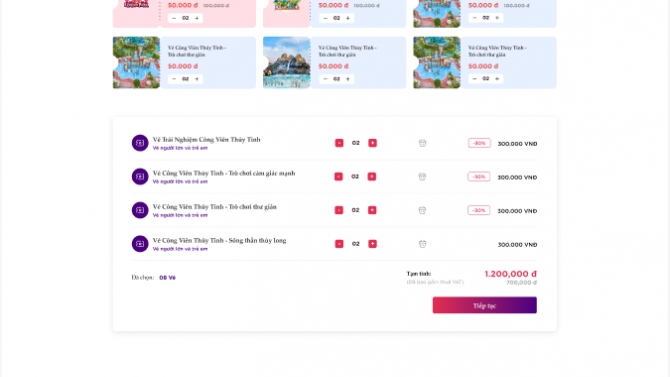Viewport: 670px width, 377px height.
Task: Click the '08 Vé' selected count
Action: tap(168, 277)
